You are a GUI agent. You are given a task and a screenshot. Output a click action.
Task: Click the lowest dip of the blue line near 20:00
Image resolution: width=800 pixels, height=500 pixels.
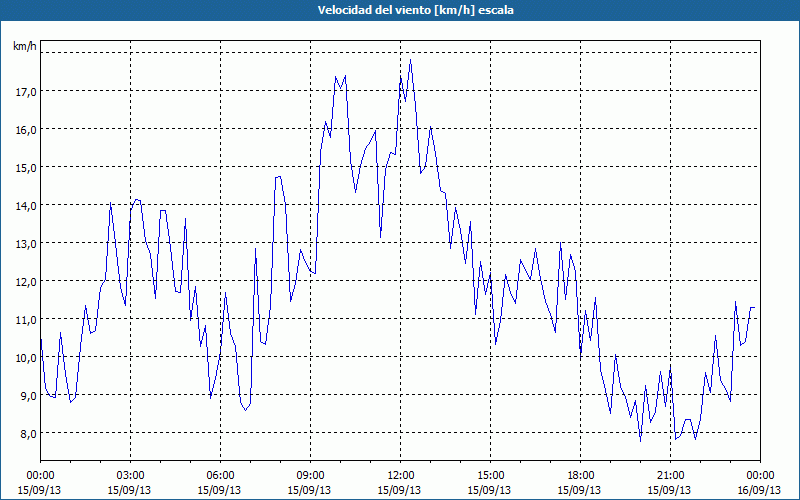click(x=640, y=441)
